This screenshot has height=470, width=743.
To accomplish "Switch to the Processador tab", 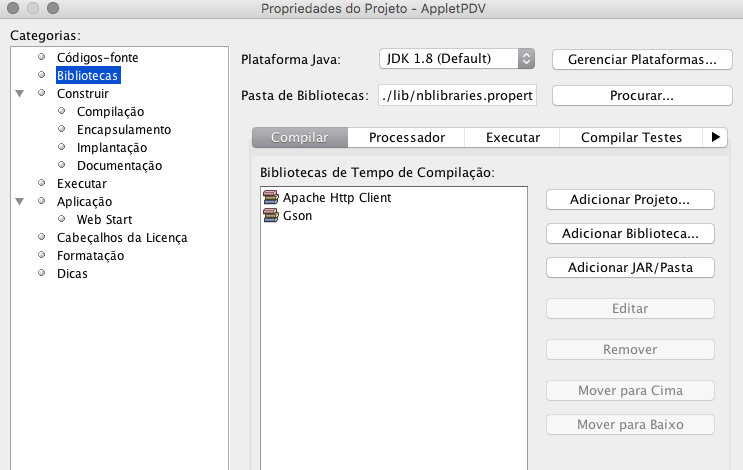I will click(x=407, y=137).
